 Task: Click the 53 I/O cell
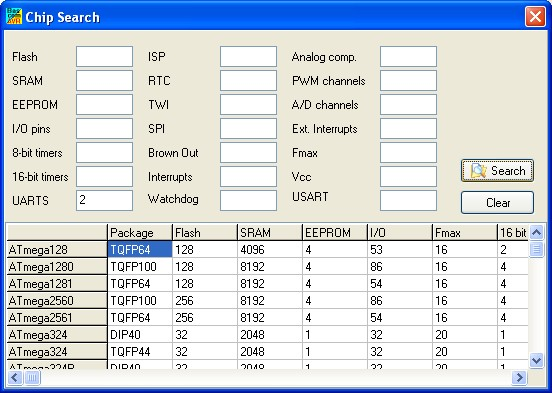pyautogui.click(x=400, y=250)
